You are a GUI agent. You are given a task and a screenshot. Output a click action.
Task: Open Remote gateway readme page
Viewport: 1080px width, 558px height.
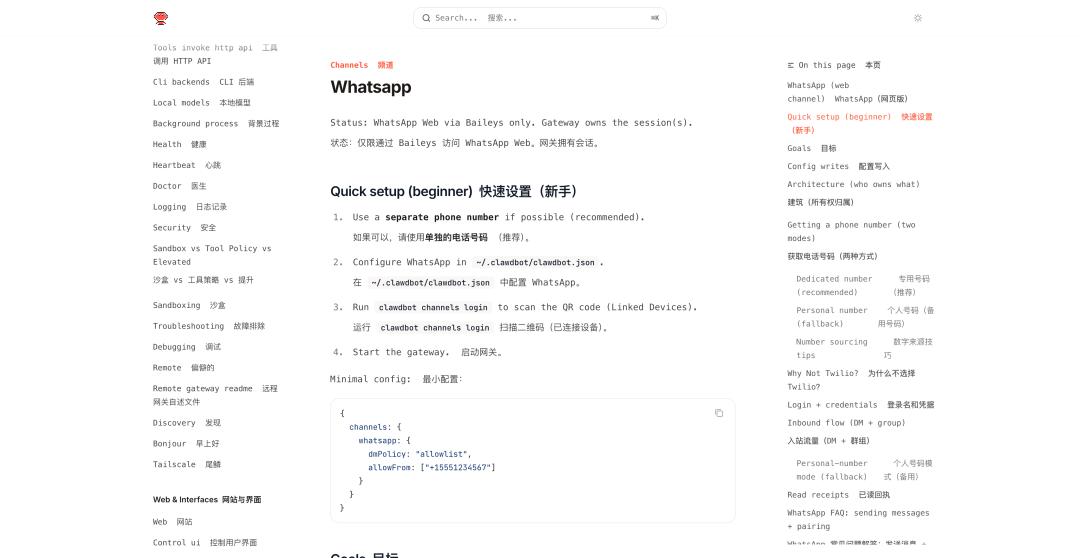215,395
